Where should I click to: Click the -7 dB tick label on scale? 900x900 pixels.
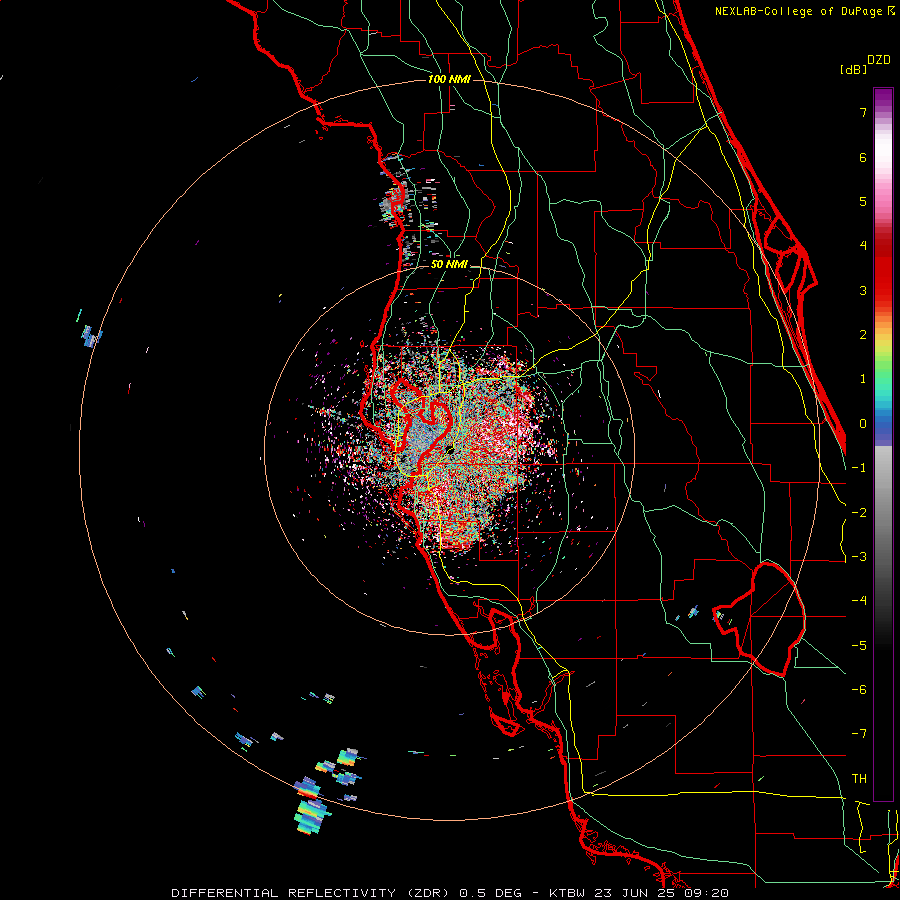point(859,734)
